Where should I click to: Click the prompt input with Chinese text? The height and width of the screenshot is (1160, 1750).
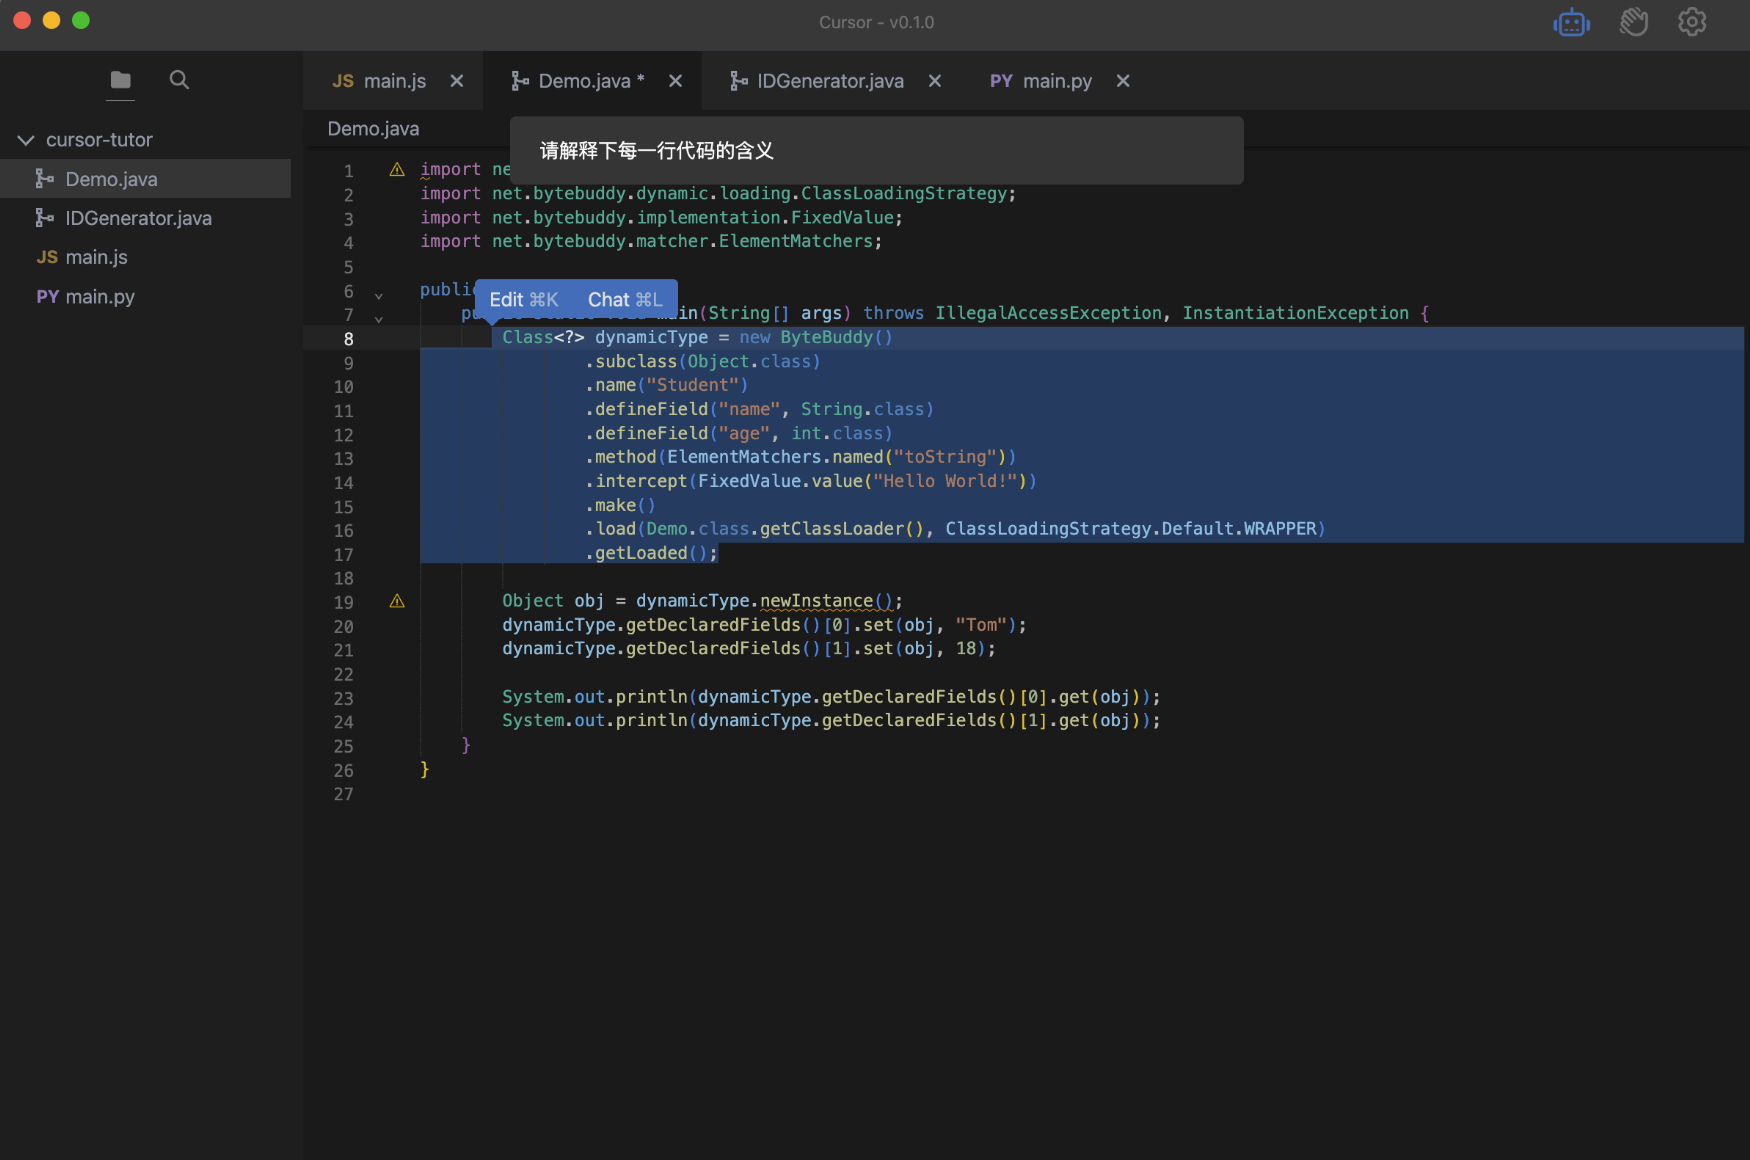tap(876, 151)
